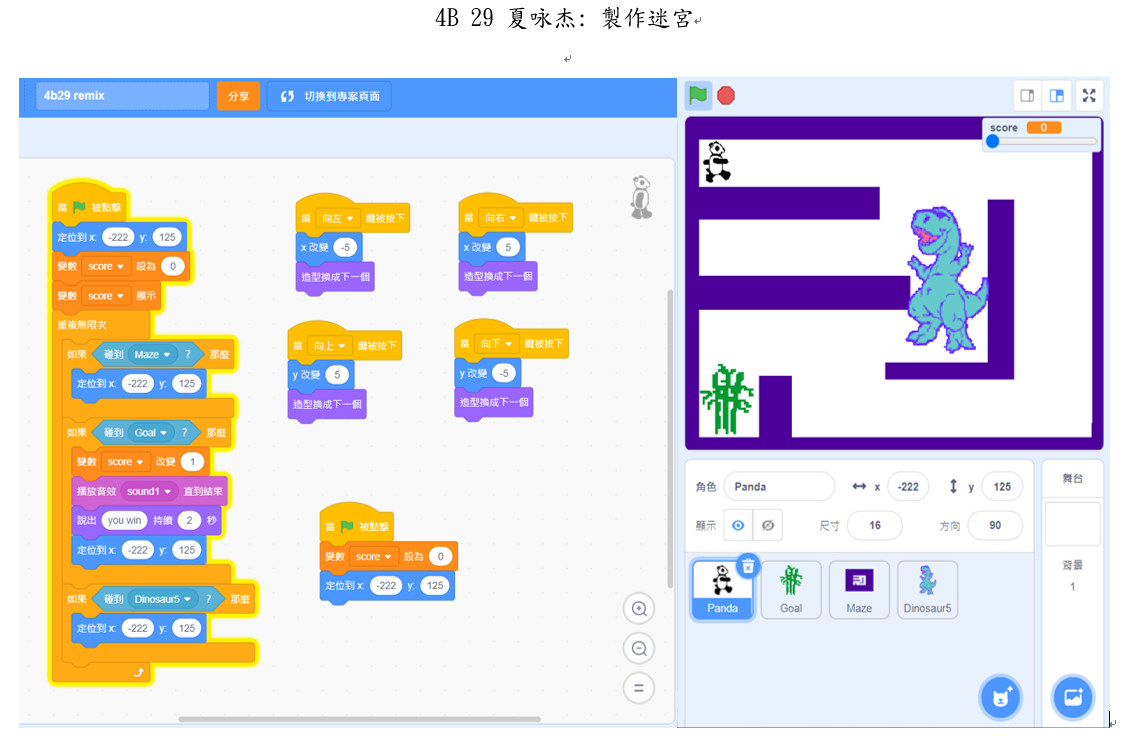Click the 'you win' text in say block
Viewport: 1129px width, 736px height.
[125, 520]
